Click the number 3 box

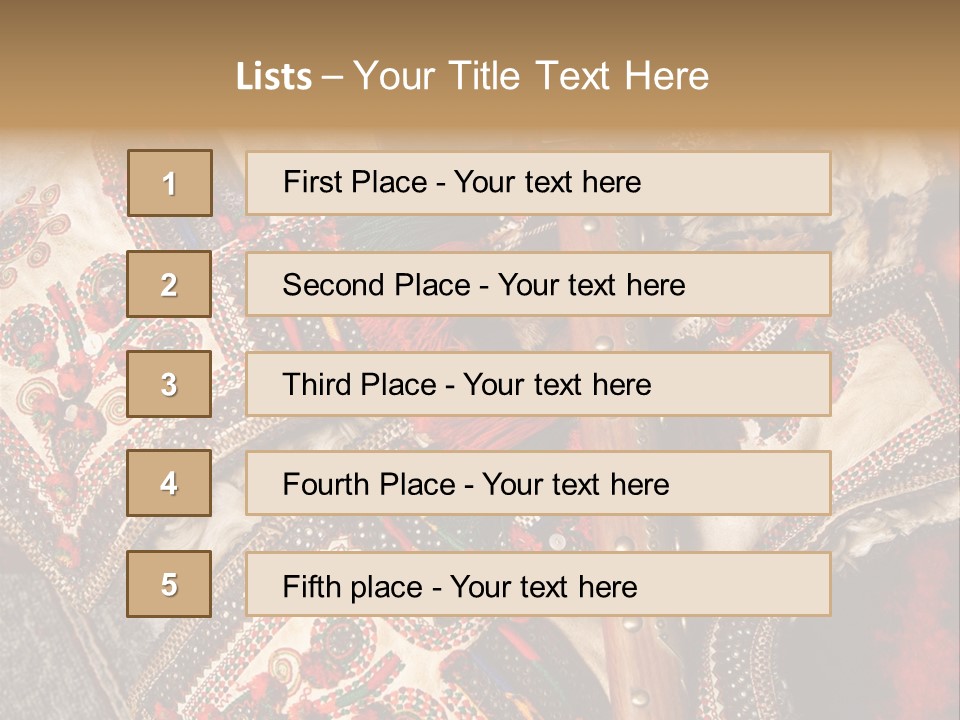(x=170, y=384)
